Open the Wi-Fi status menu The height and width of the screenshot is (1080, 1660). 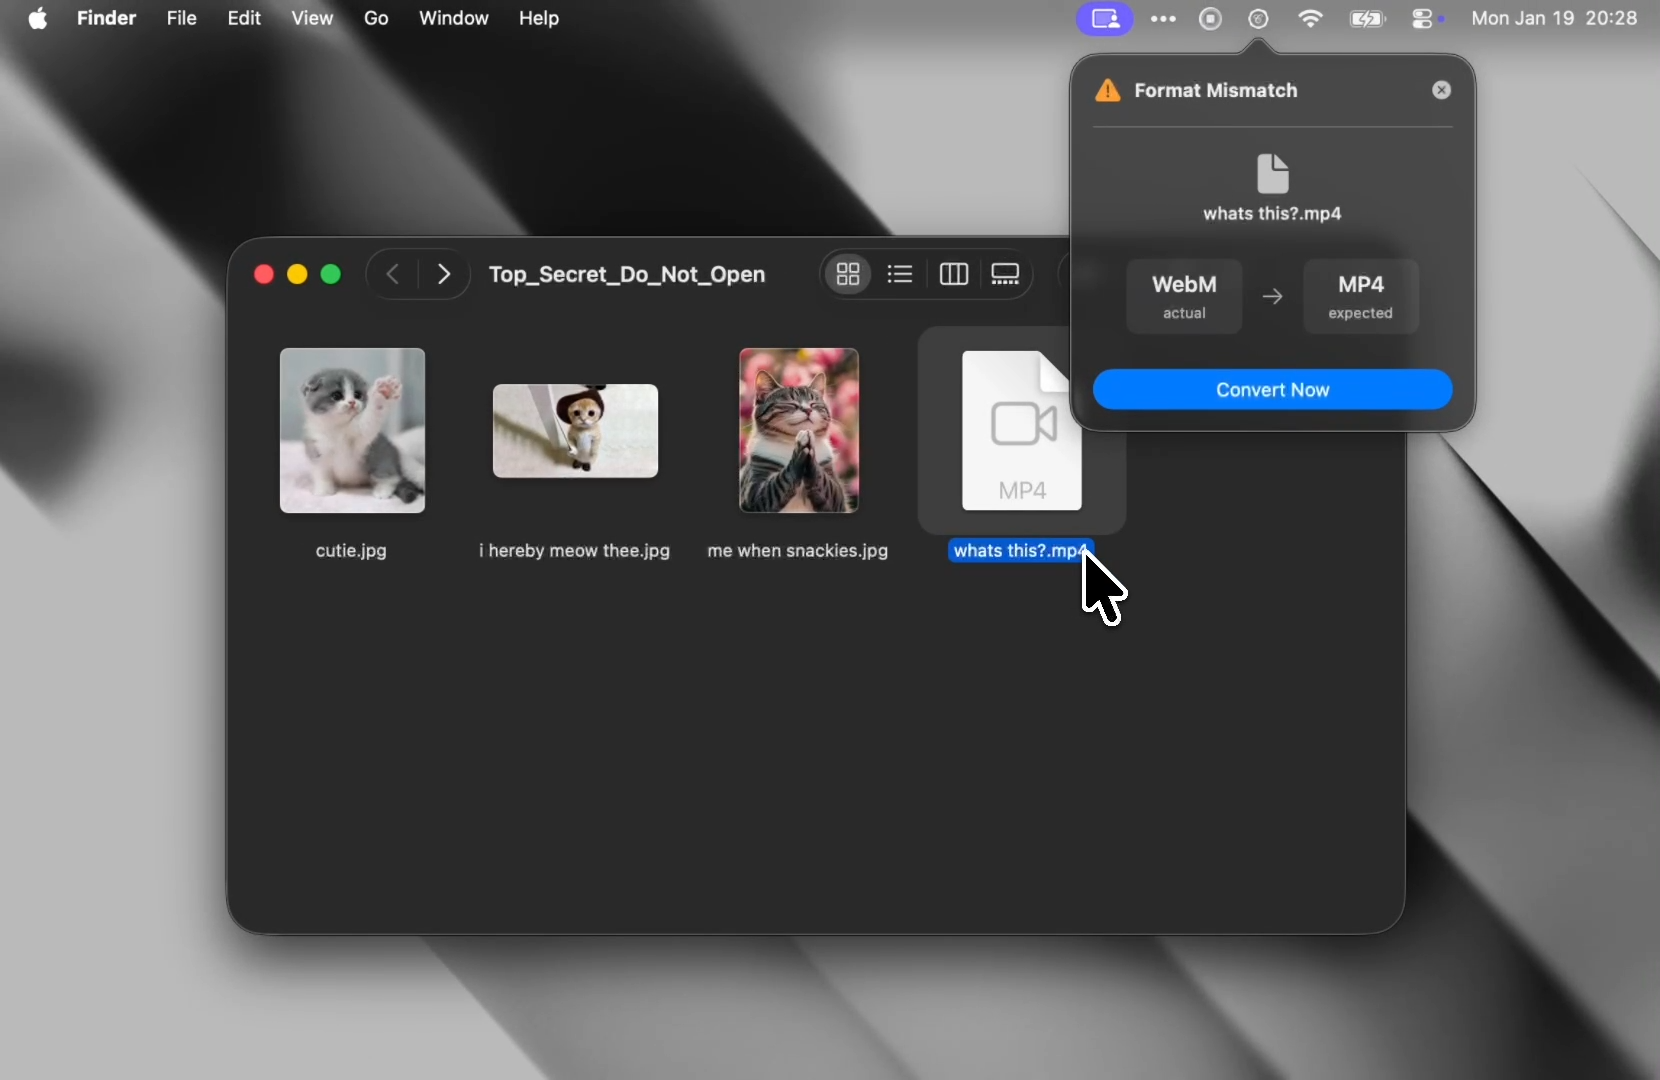point(1310,19)
